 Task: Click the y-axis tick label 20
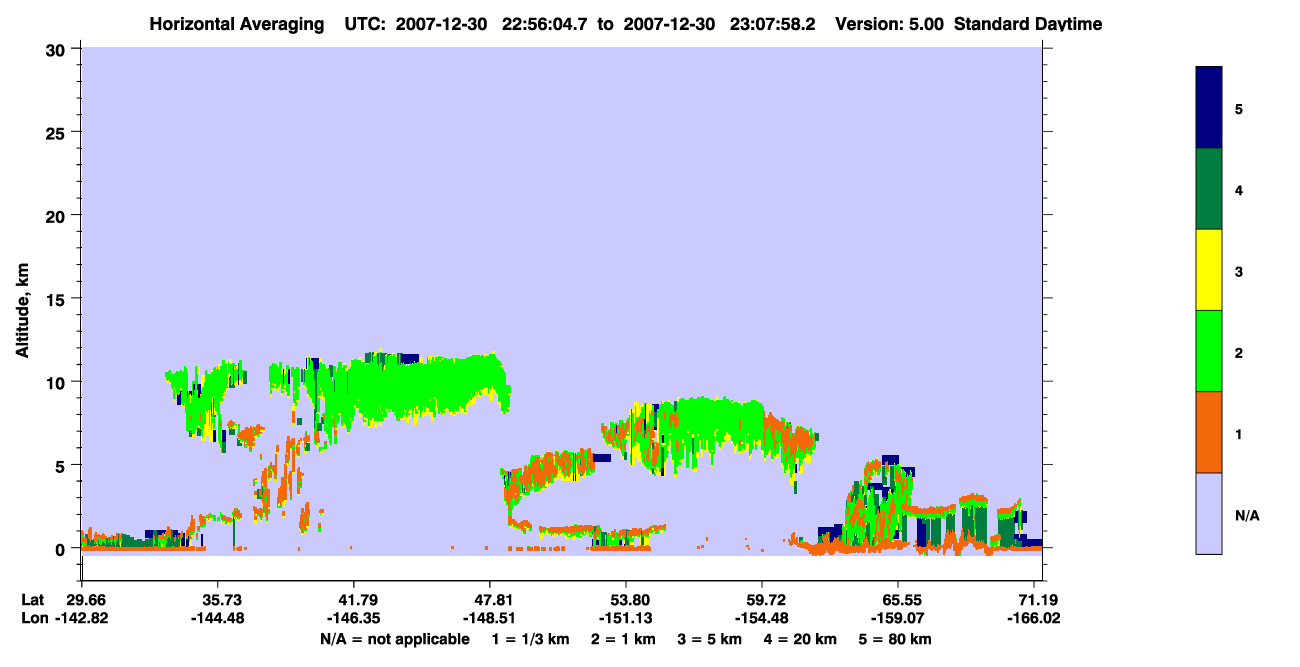58,215
